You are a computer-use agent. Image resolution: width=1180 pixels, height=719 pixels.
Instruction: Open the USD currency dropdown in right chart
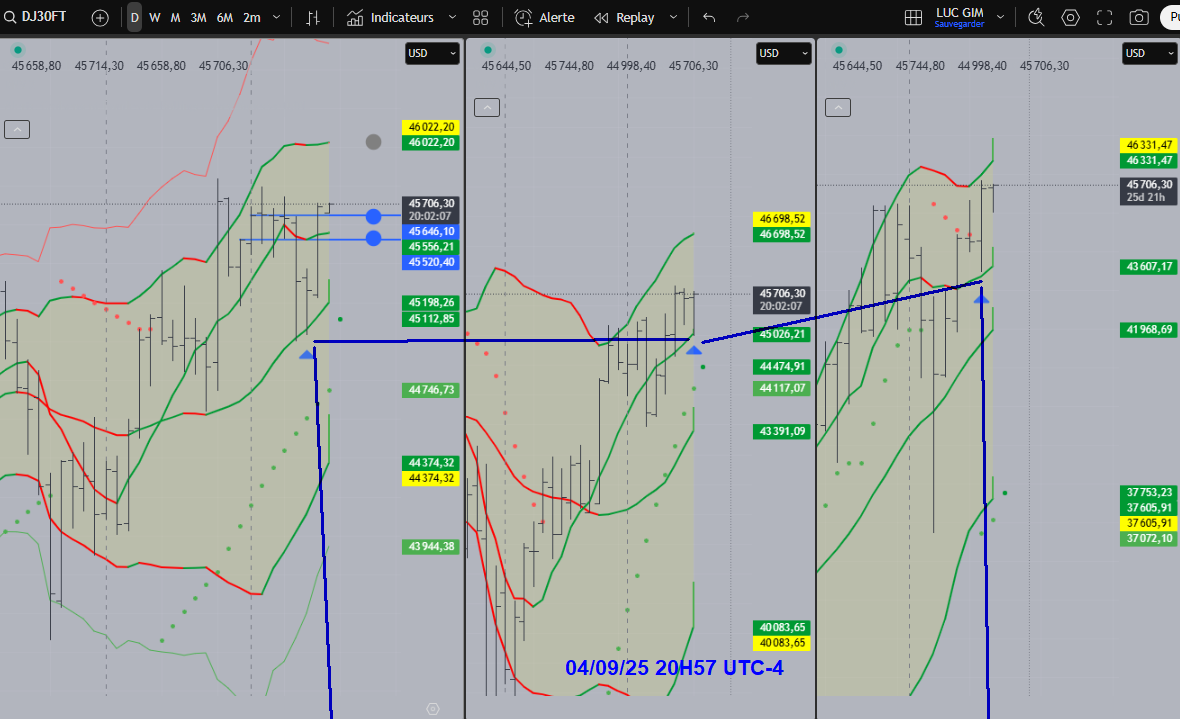pyautogui.click(x=1149, y=53)
